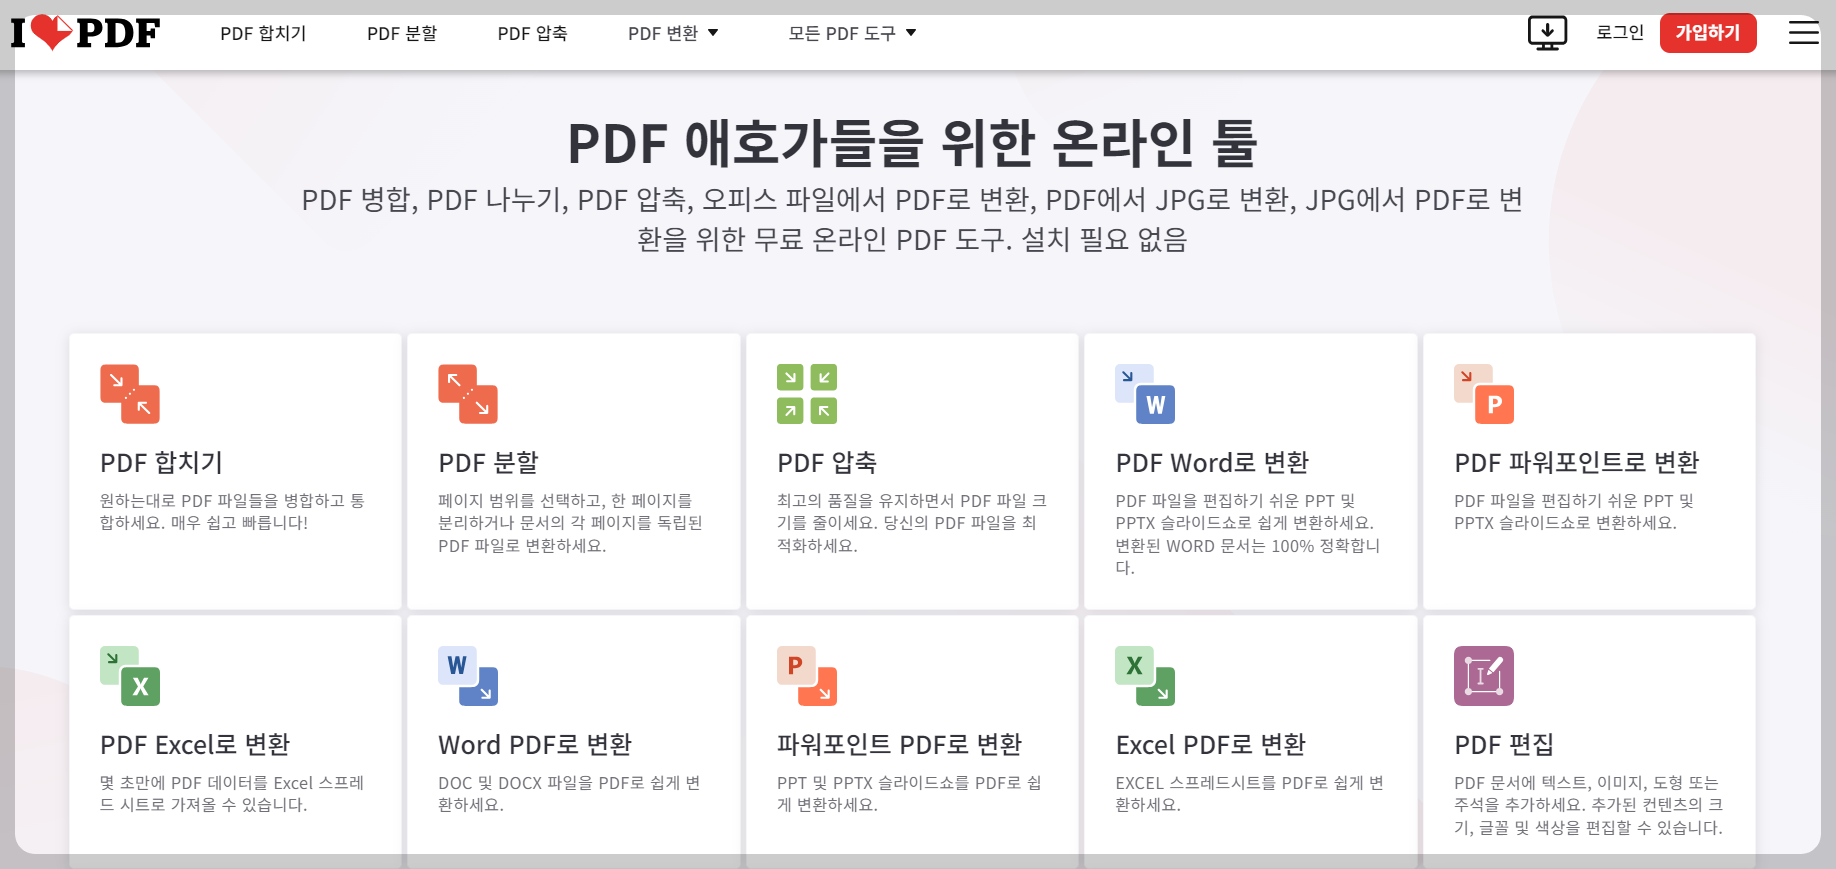
Task: Open PDF 압축 in the top menu
Action: [x=532, y=33]
